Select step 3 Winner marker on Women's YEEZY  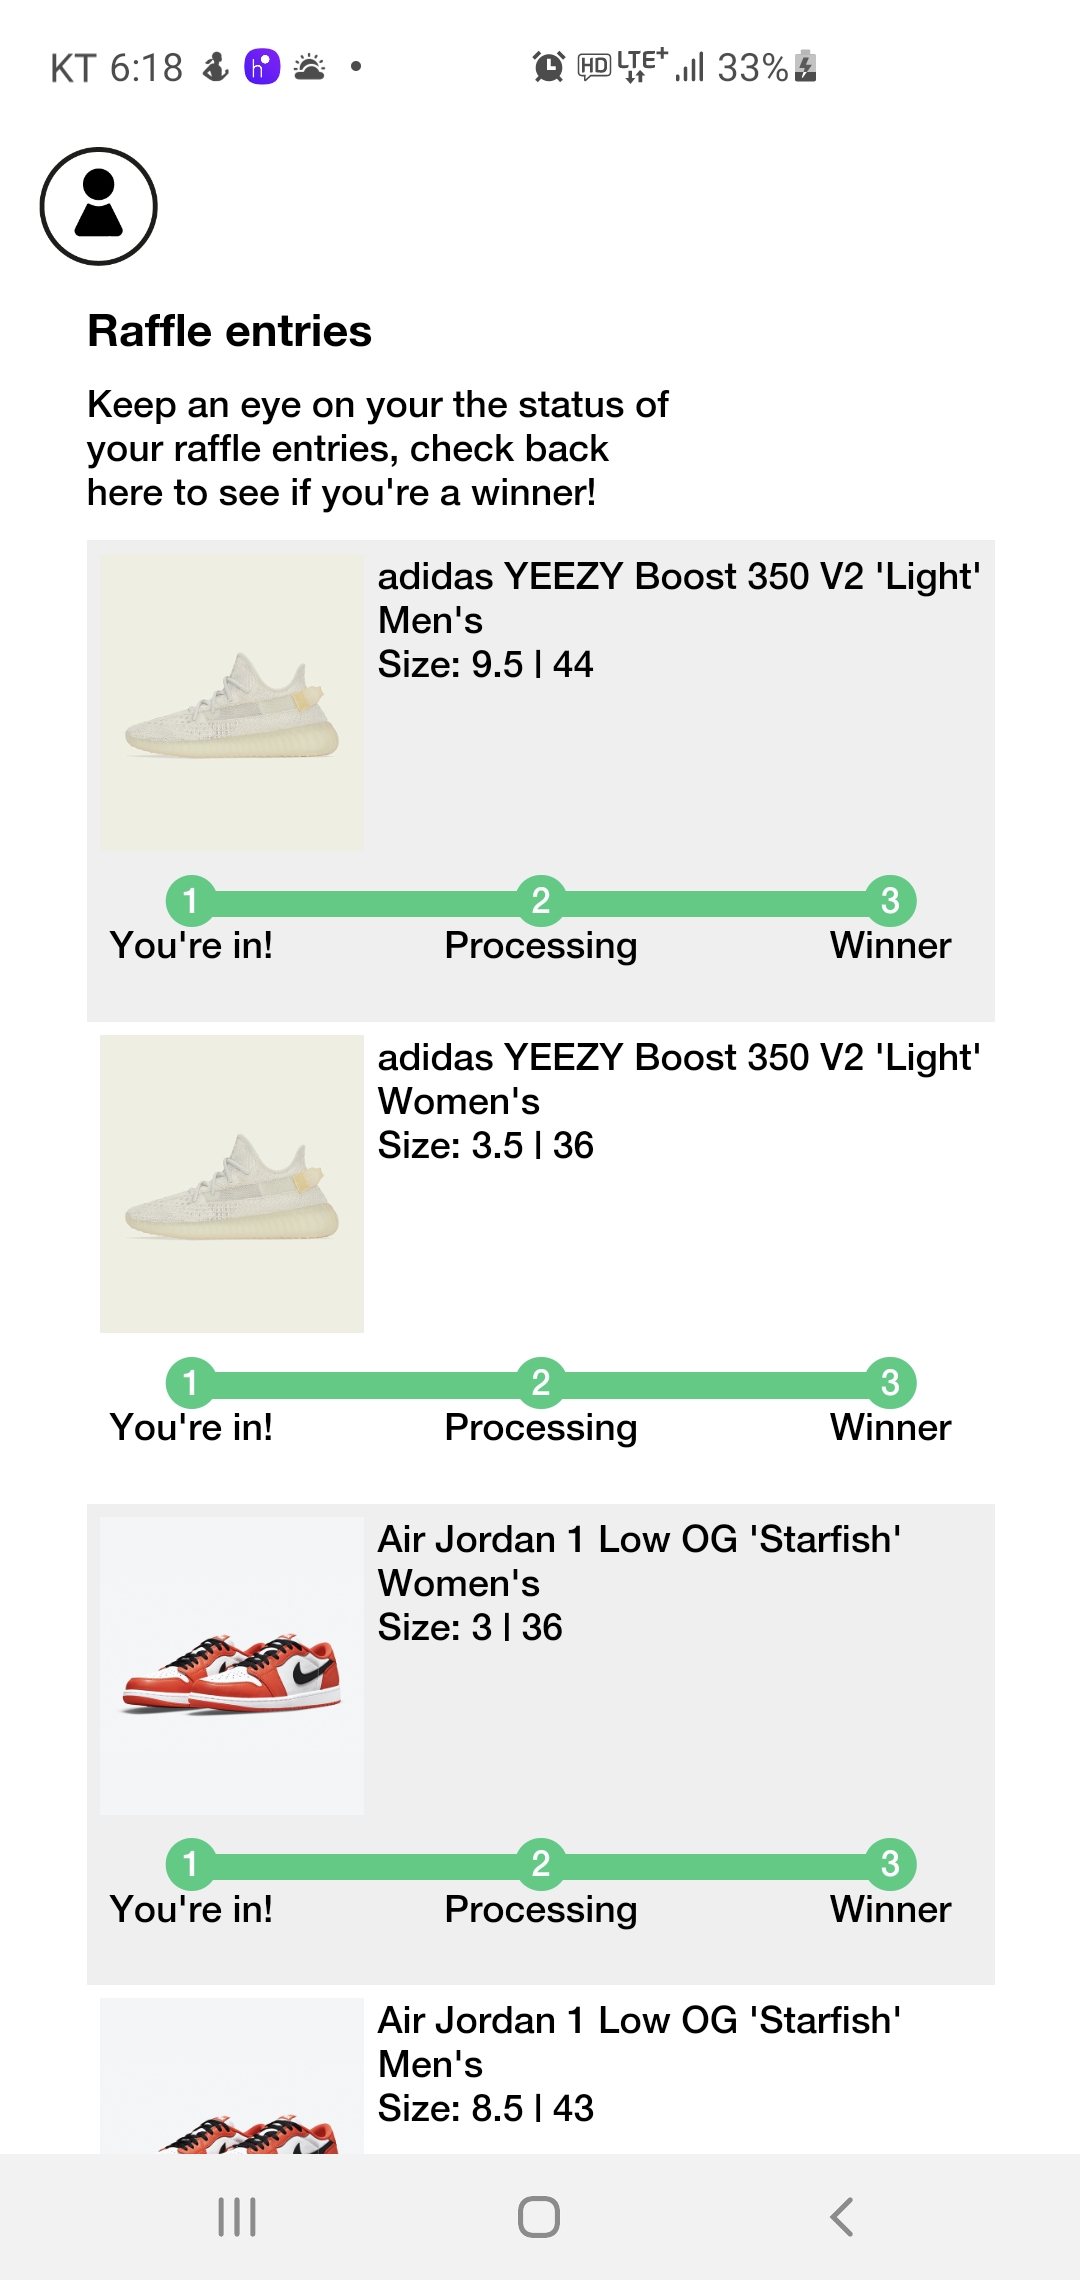point(891,1383)
